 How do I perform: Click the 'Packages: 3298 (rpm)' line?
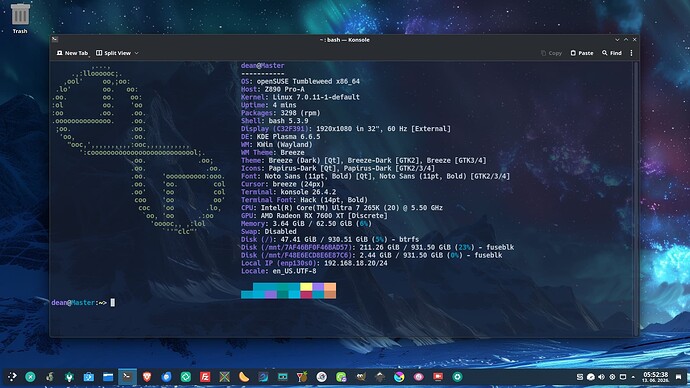pos(280,113)
